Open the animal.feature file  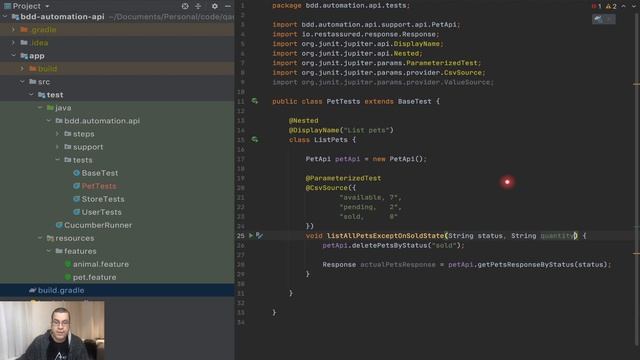coord(101,264)
